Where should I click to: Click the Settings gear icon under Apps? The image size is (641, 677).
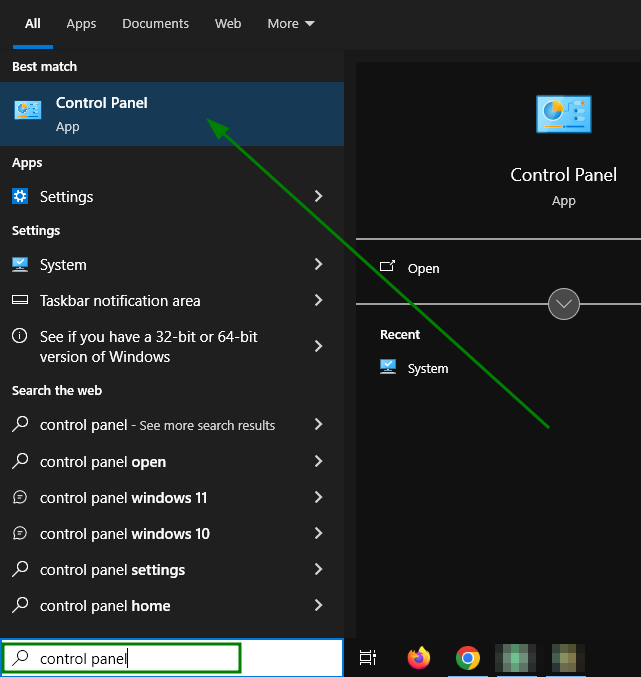pos(20,196)
